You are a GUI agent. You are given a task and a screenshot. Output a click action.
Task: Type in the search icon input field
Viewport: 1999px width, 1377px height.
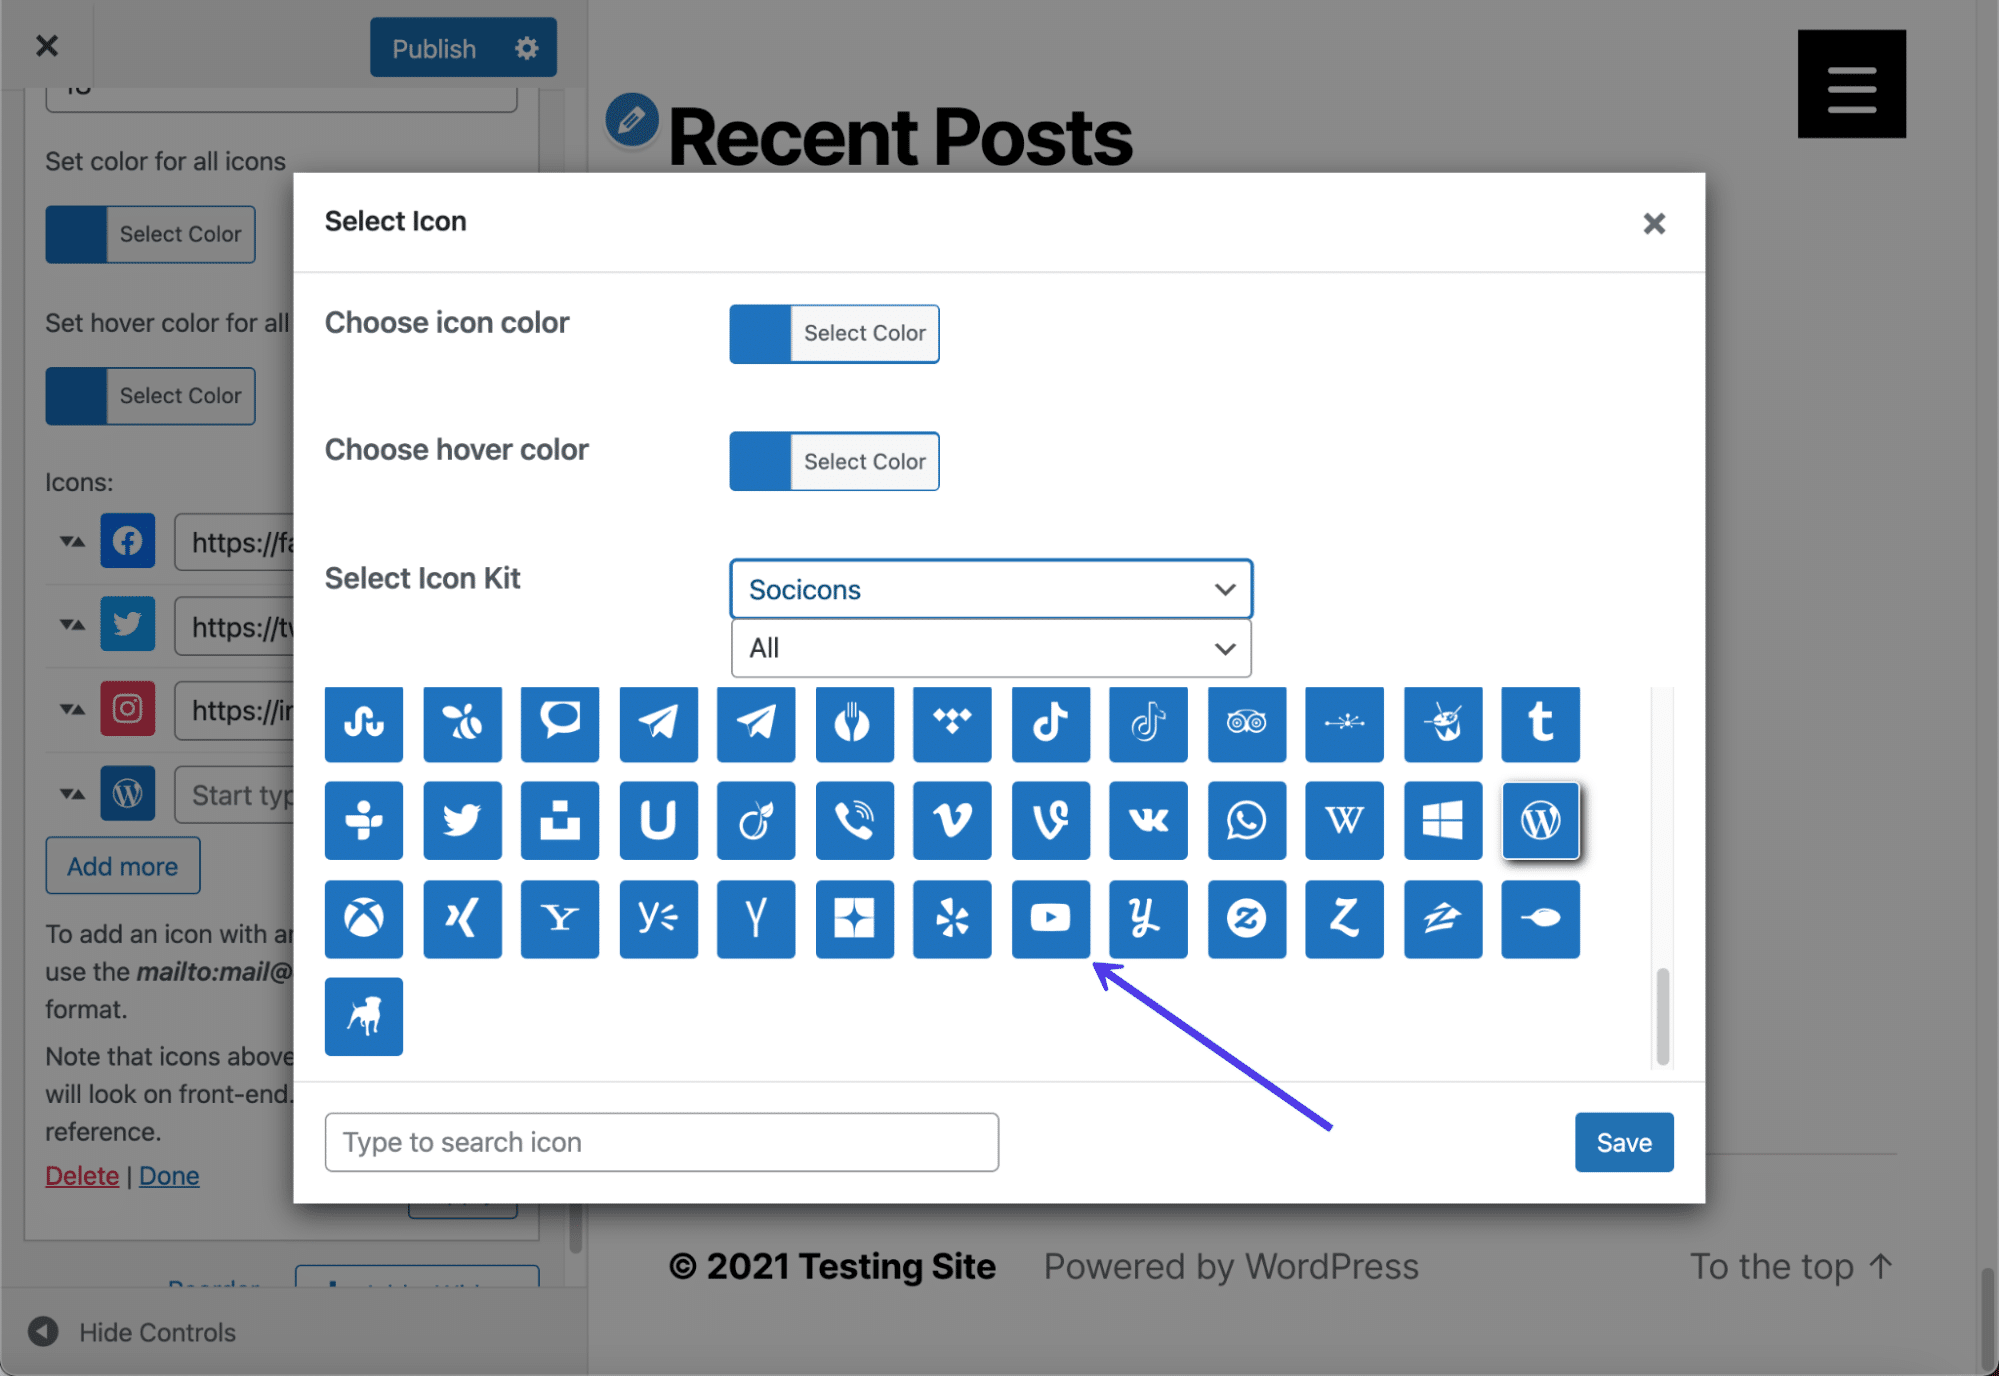[662, 1142]
